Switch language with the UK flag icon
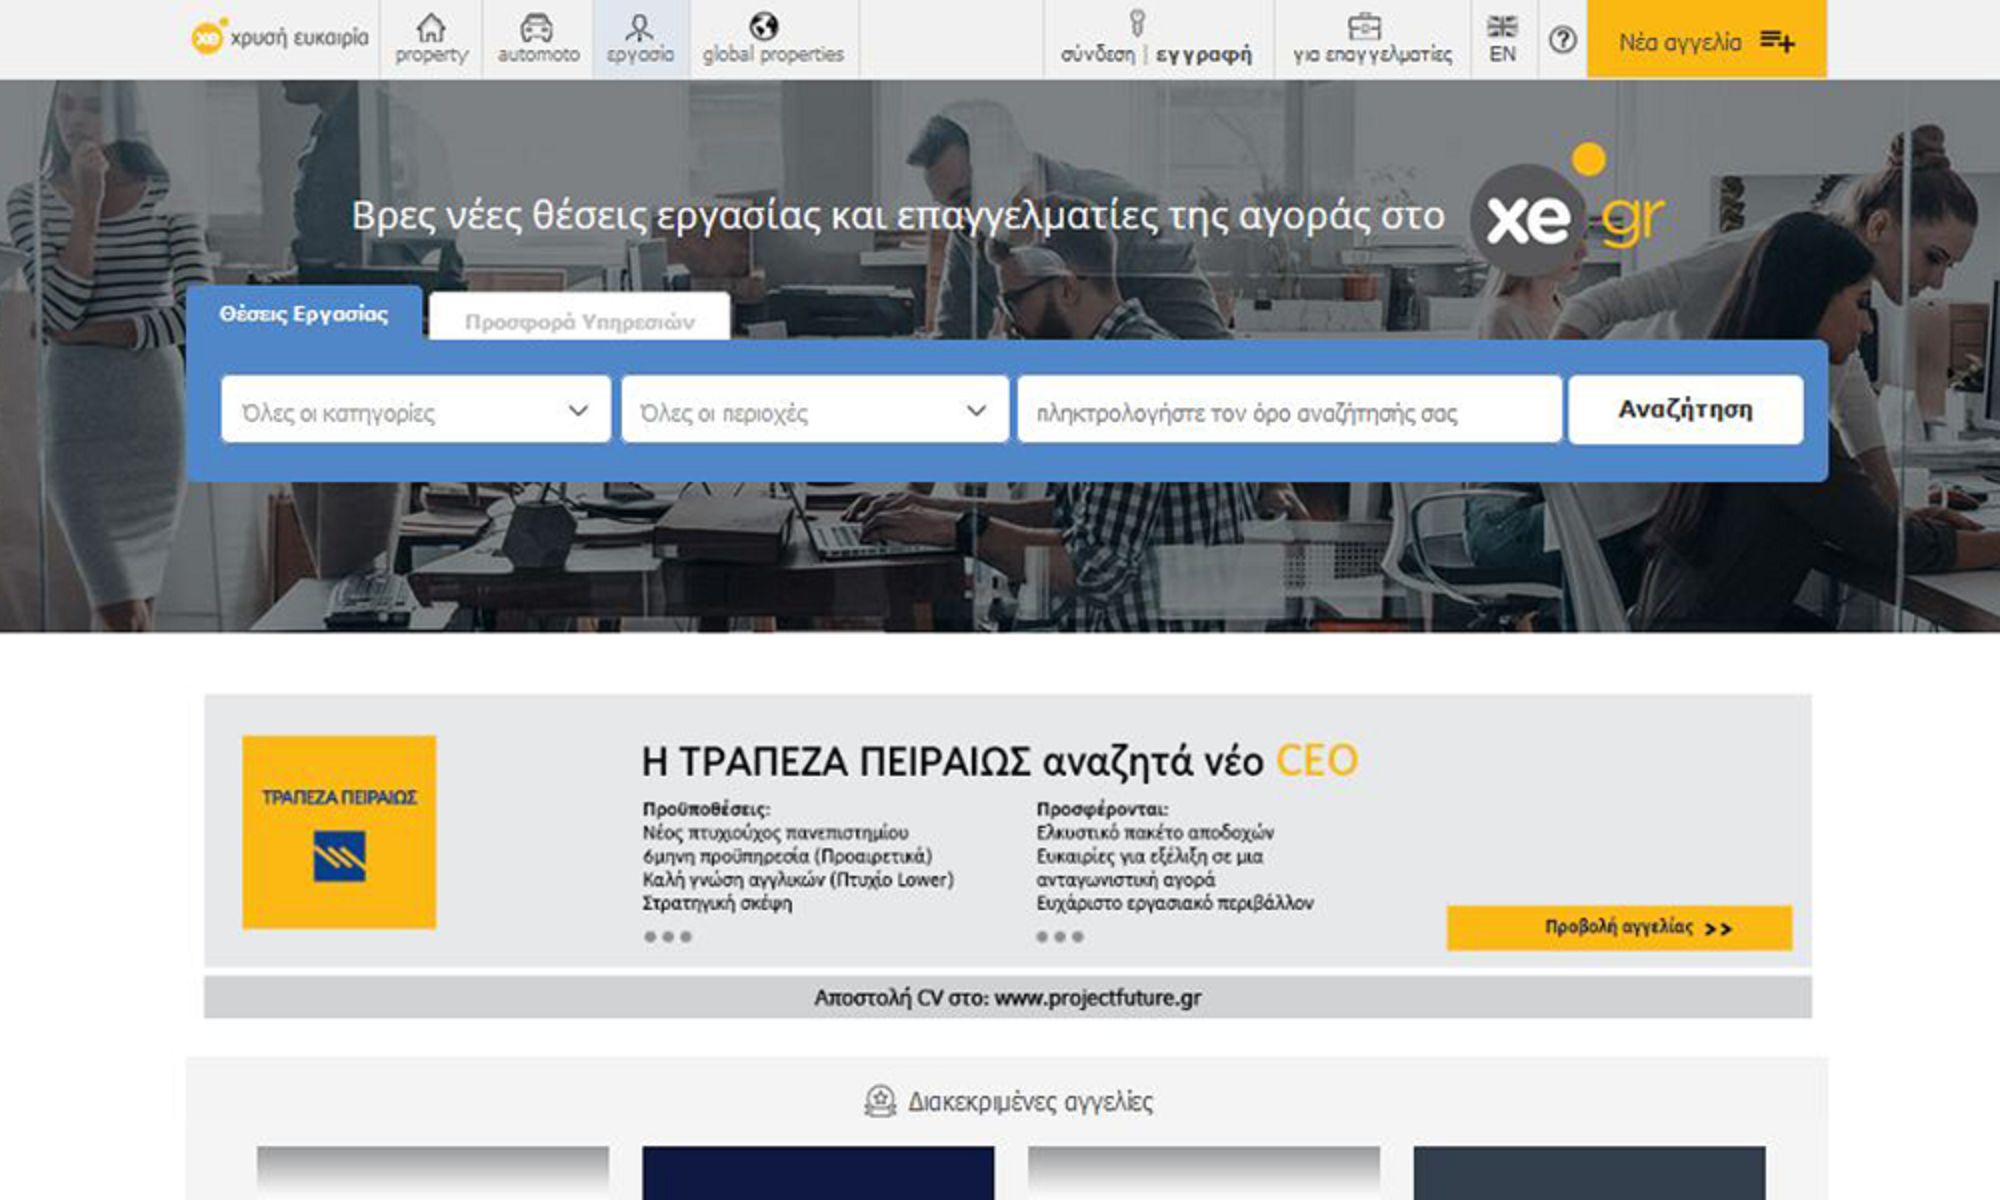The width and height of the screenshot is (2000, 1200). pyautogui.click(x=1502, y=26)
